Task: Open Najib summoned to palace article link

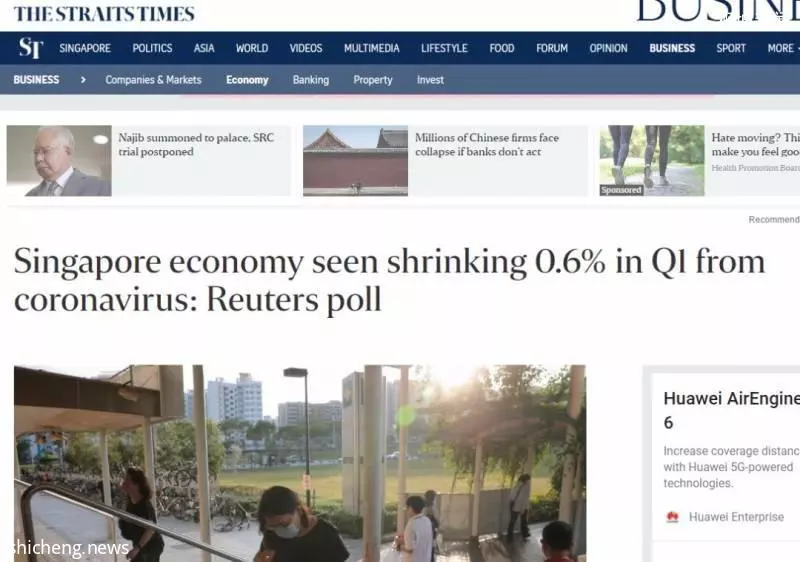Action: pyautogui.click(x=196, y=145)
